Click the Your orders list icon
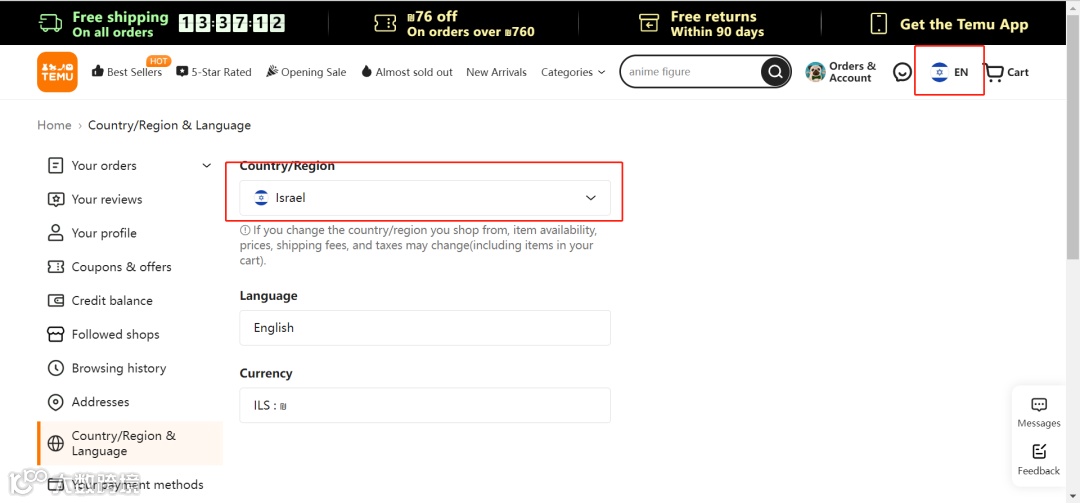The image size is (1080, 503). [x=55, y=165]
